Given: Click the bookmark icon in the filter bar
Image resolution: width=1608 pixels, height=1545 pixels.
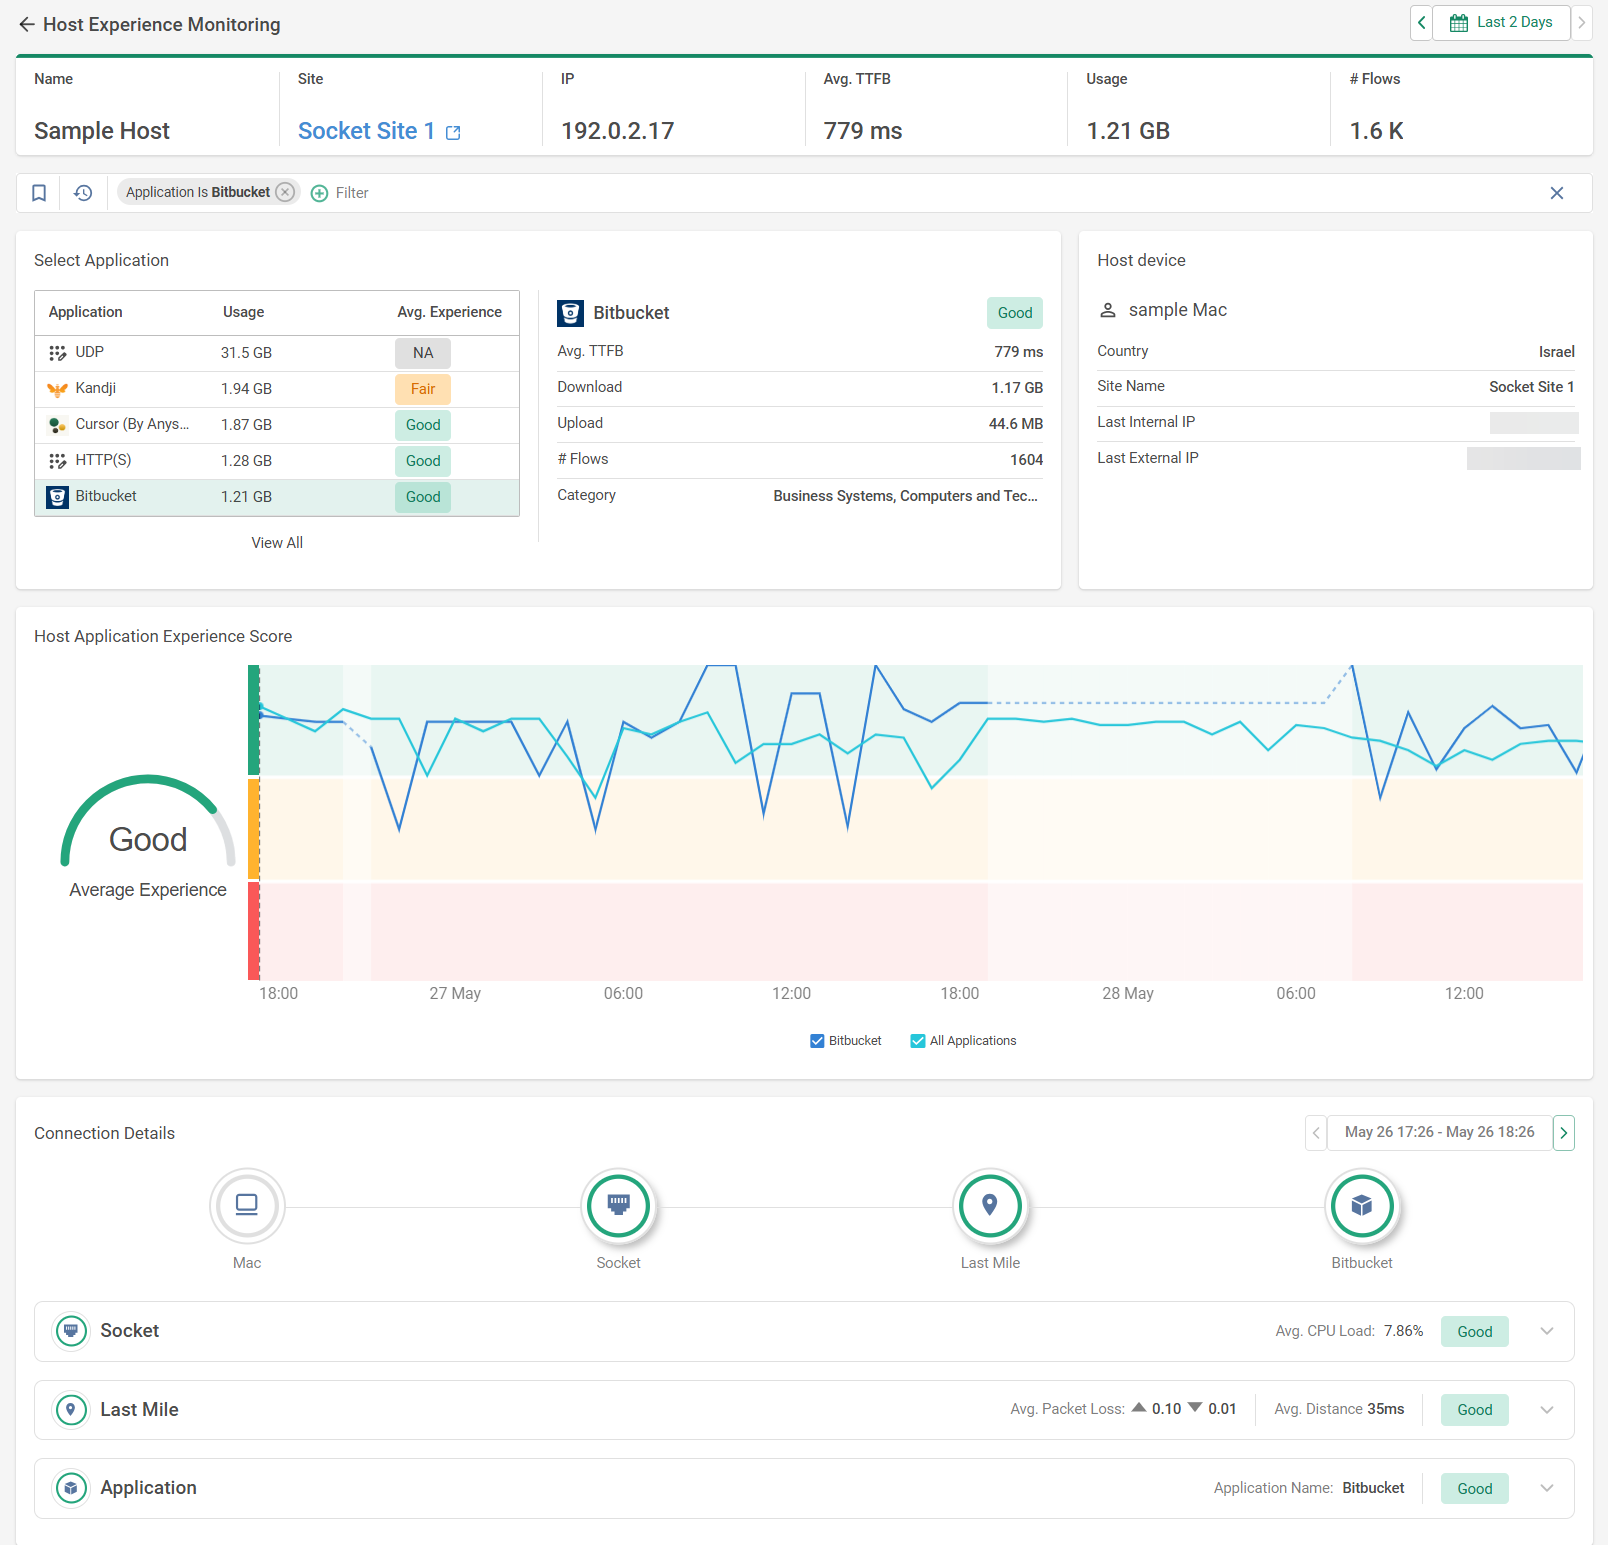Looking at the screenshot, I should point(39,192).
